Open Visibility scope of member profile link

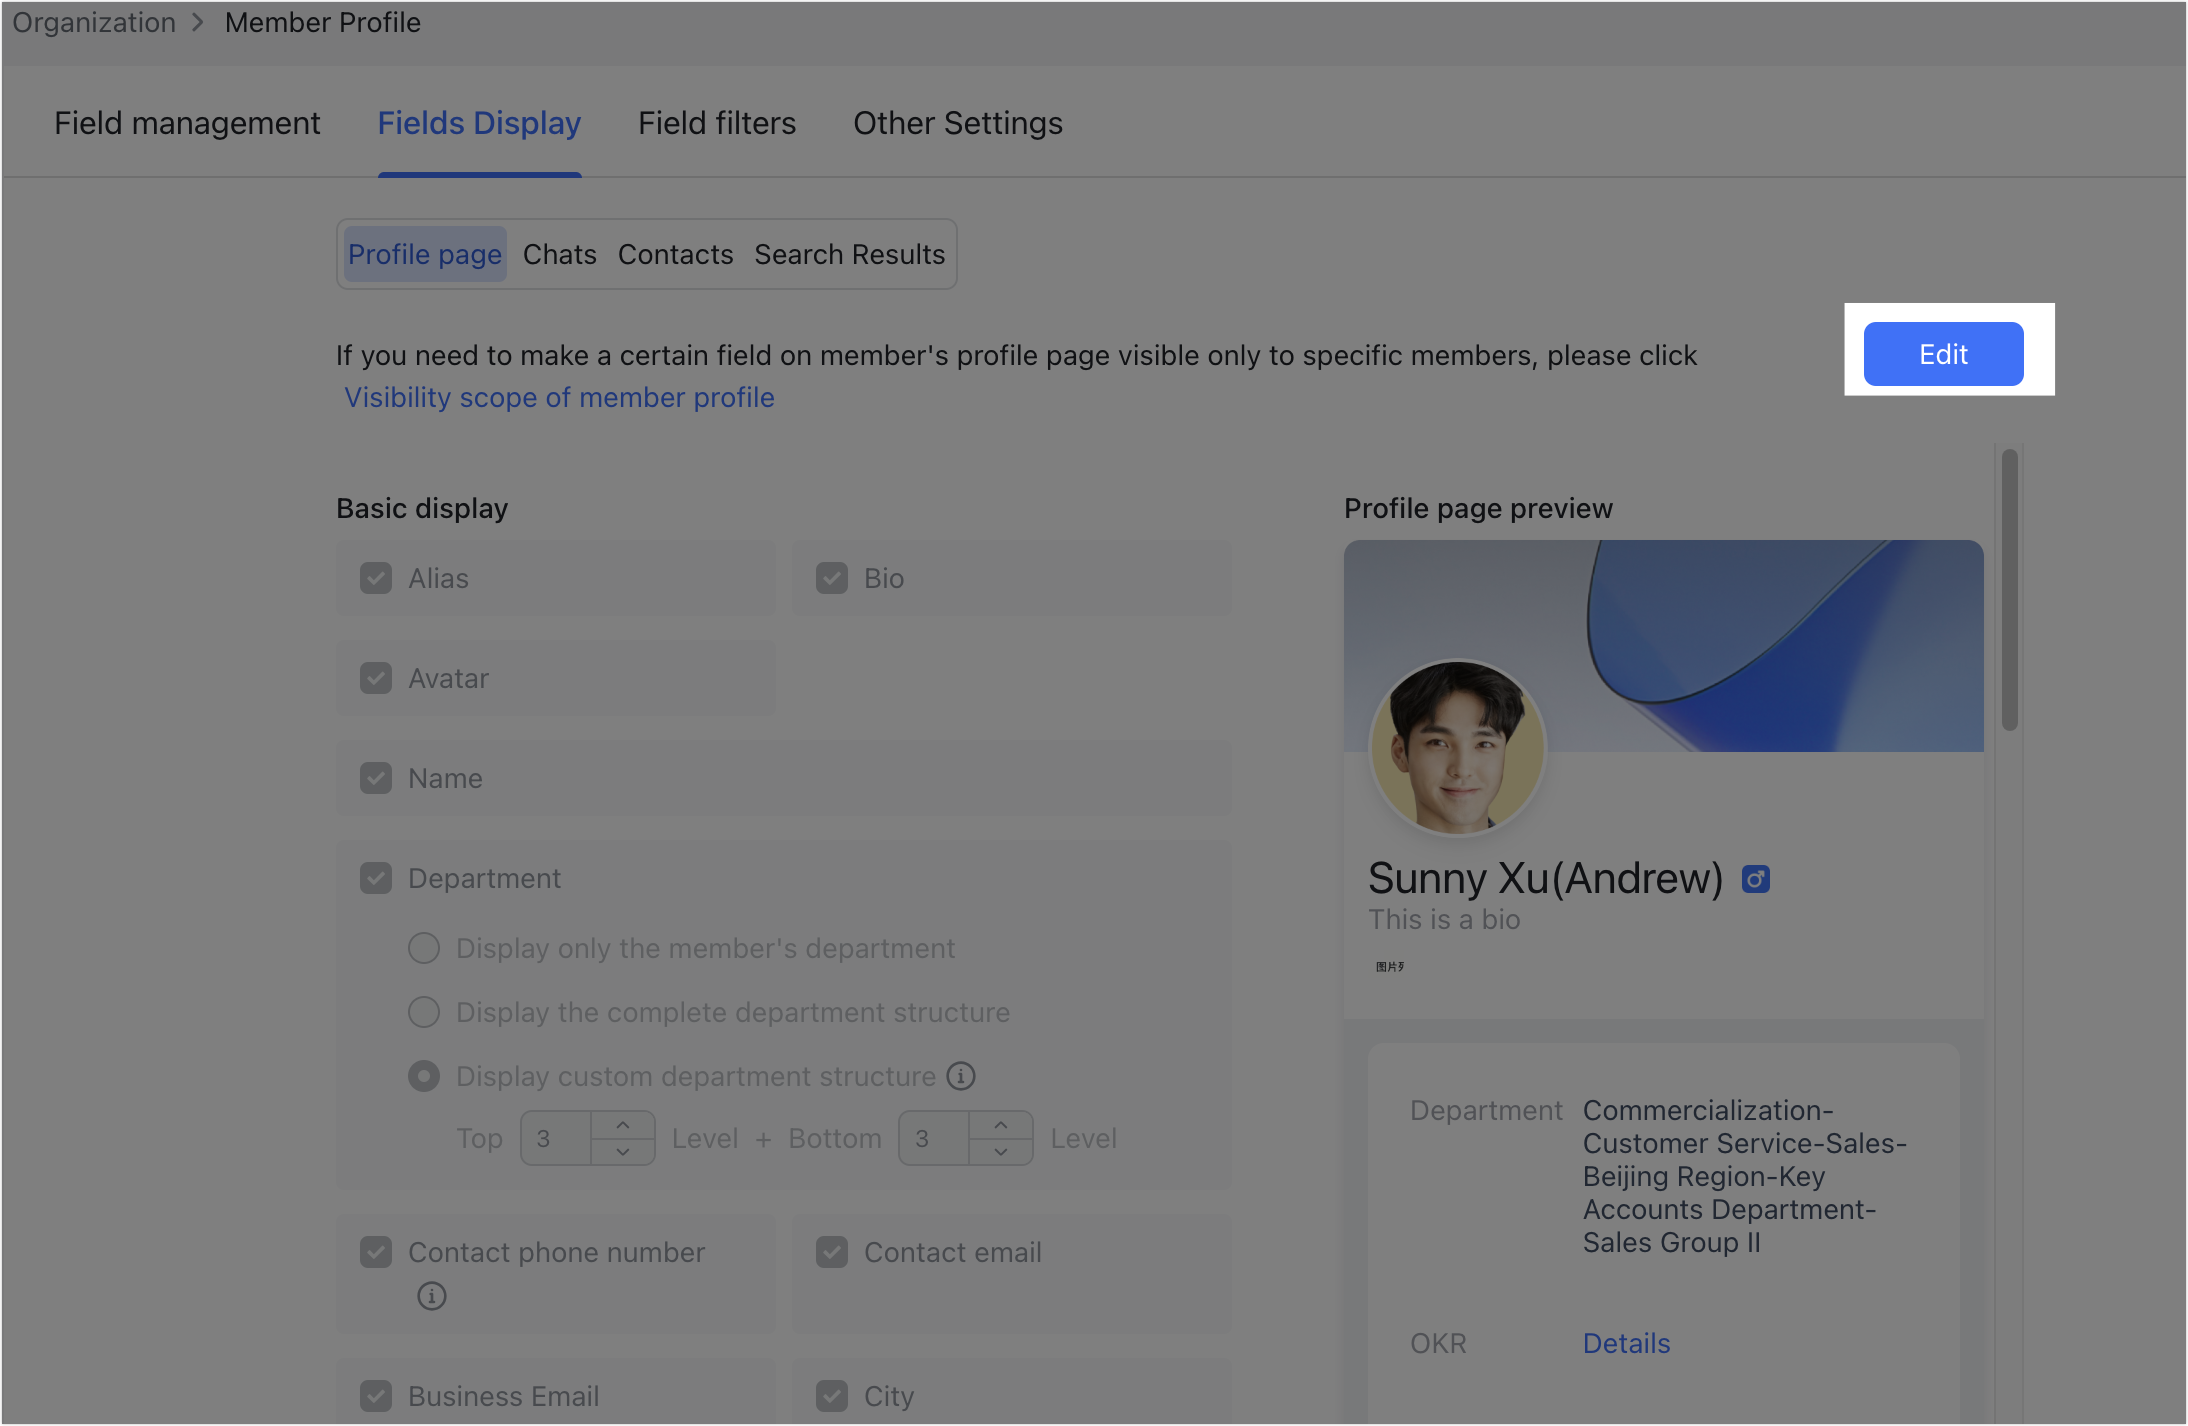point(559,397)
